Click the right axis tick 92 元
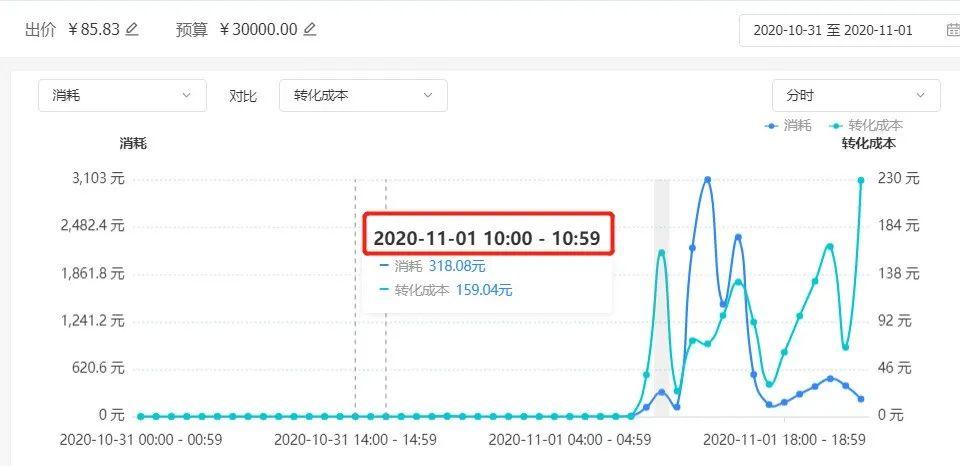 click(x=894, y=320)
